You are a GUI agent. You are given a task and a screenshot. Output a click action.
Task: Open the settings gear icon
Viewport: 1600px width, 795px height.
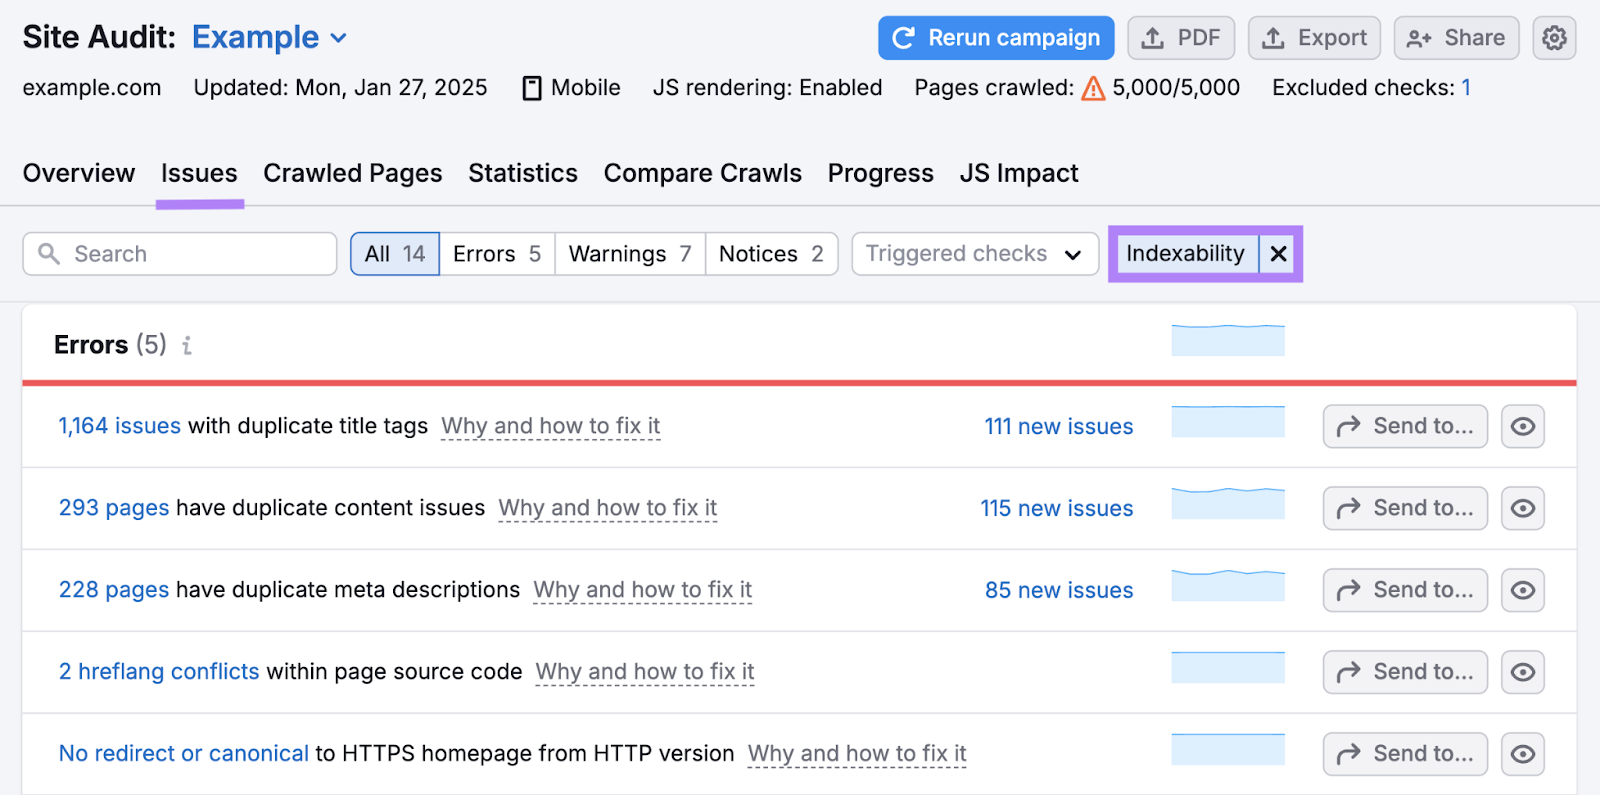pyautogui.click(x=1554, y=38)
